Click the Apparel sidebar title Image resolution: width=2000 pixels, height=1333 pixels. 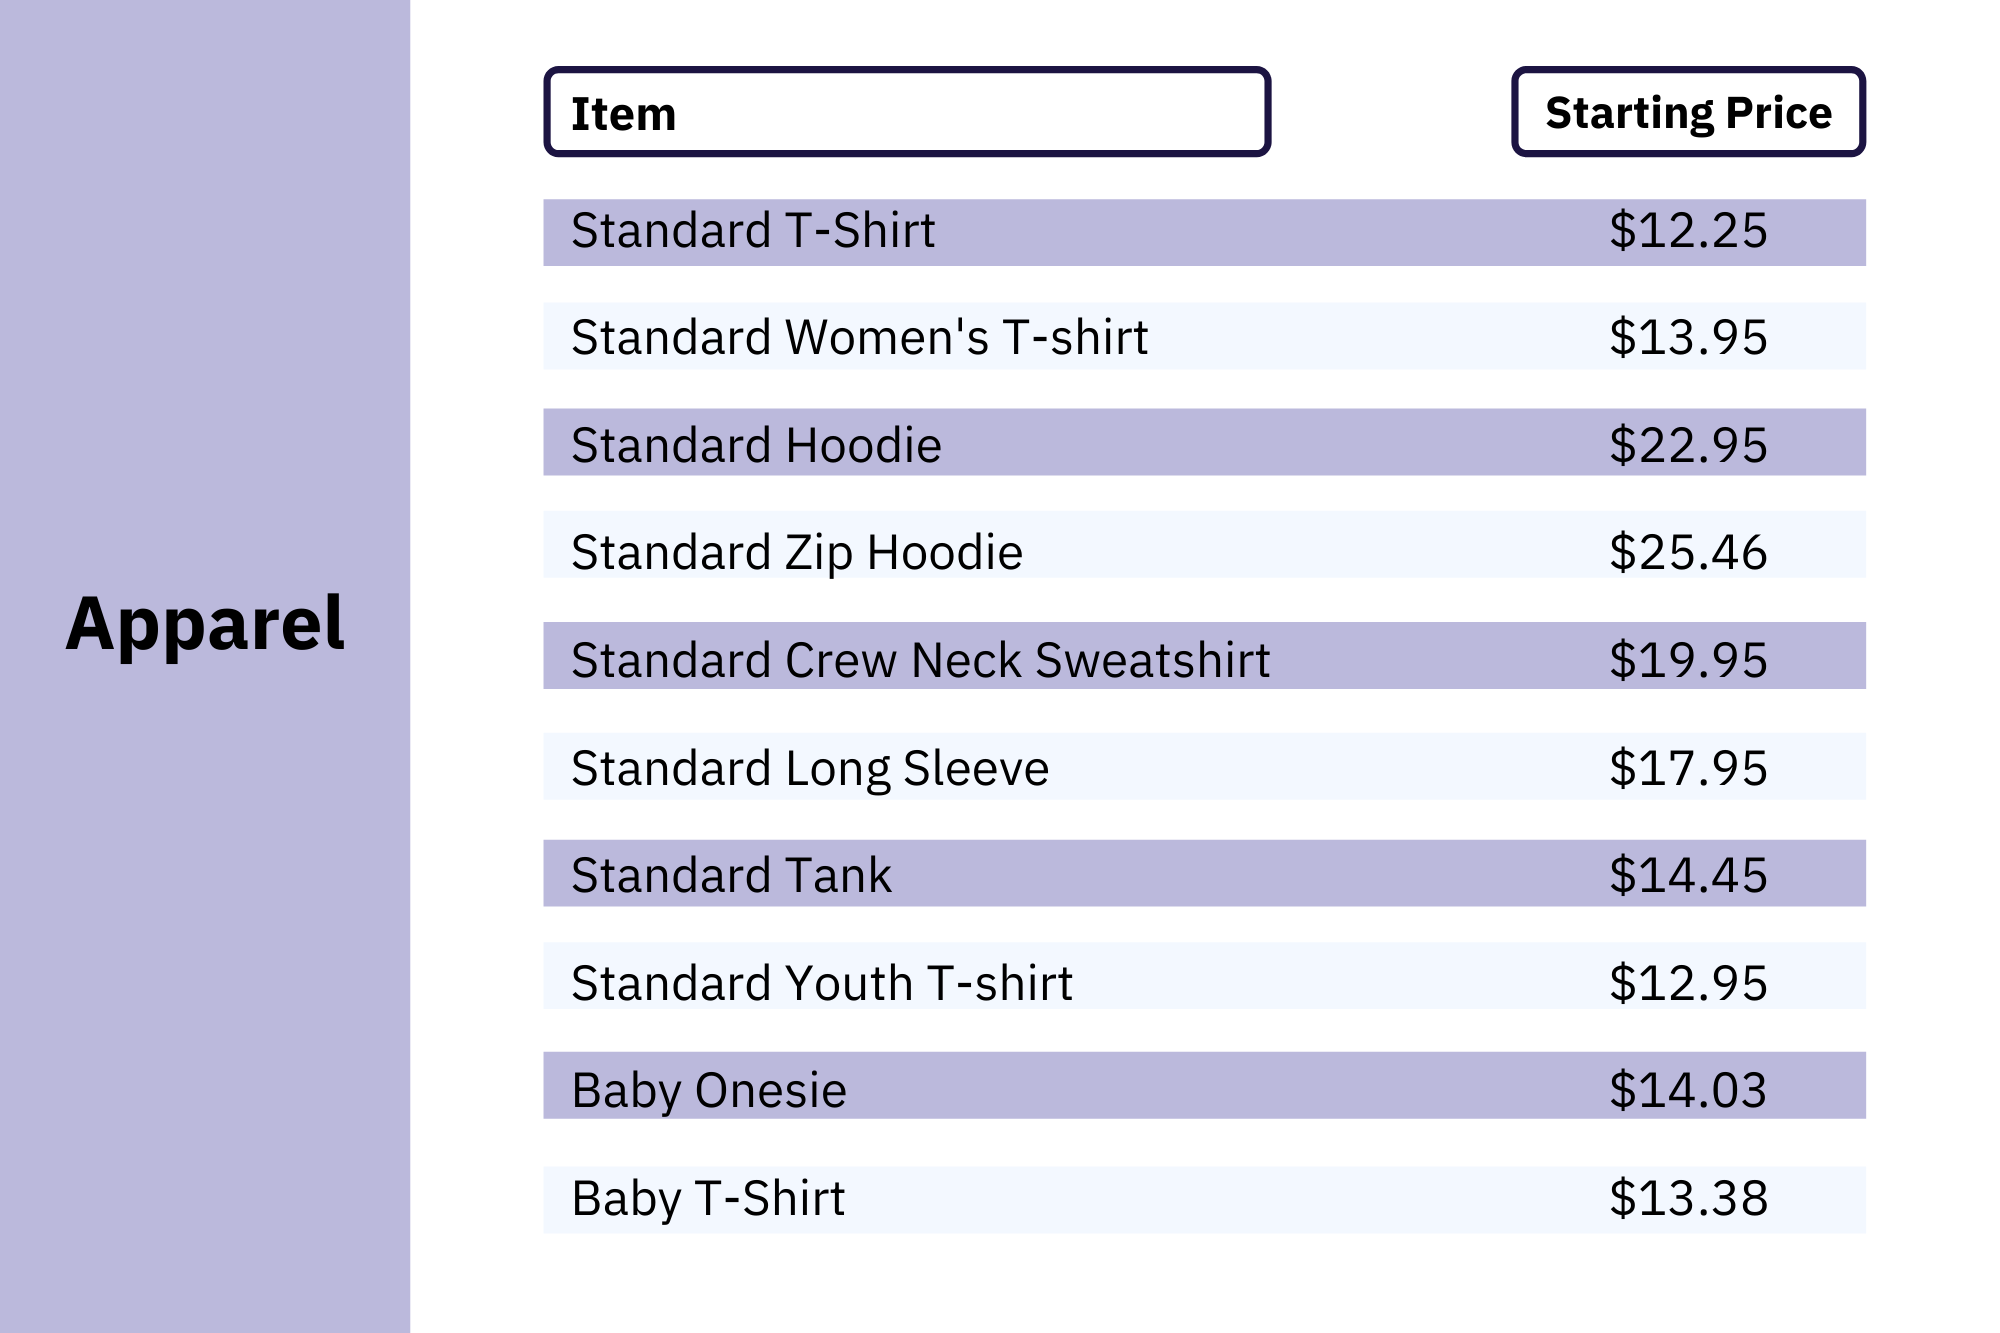click(206, 625)
